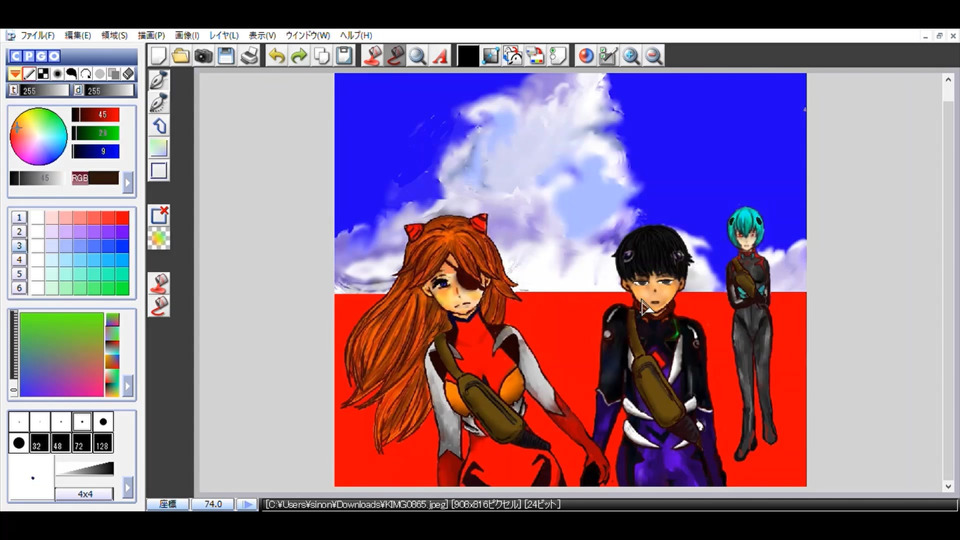Open a file with the folder icon
960x540 pixels.
click(x=181, y=56)
